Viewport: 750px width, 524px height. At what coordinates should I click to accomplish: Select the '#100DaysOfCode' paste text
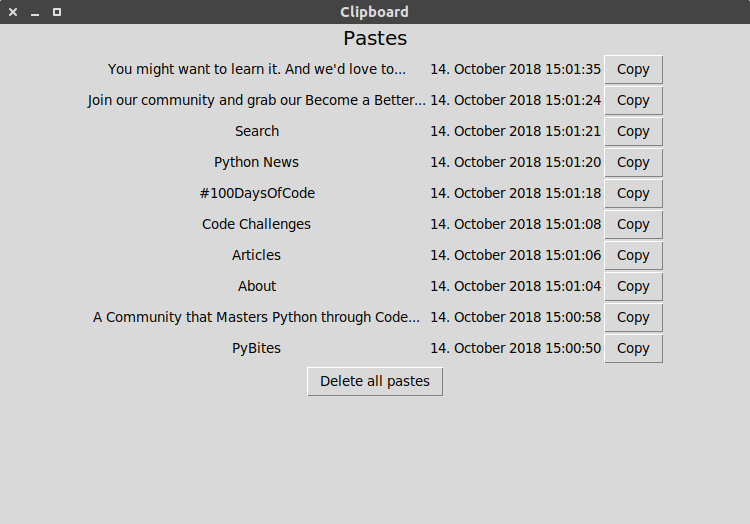click(257, 194)
